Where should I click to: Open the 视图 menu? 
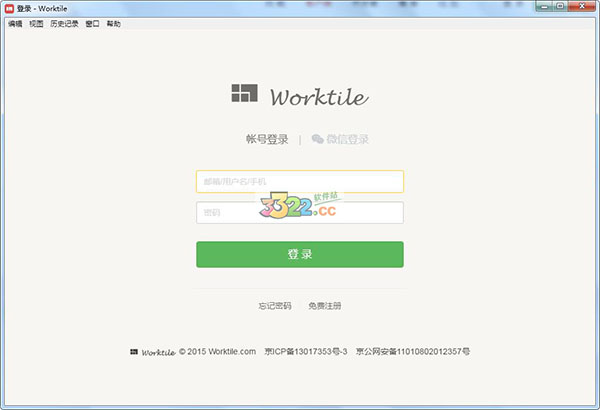tap(36, 24)
